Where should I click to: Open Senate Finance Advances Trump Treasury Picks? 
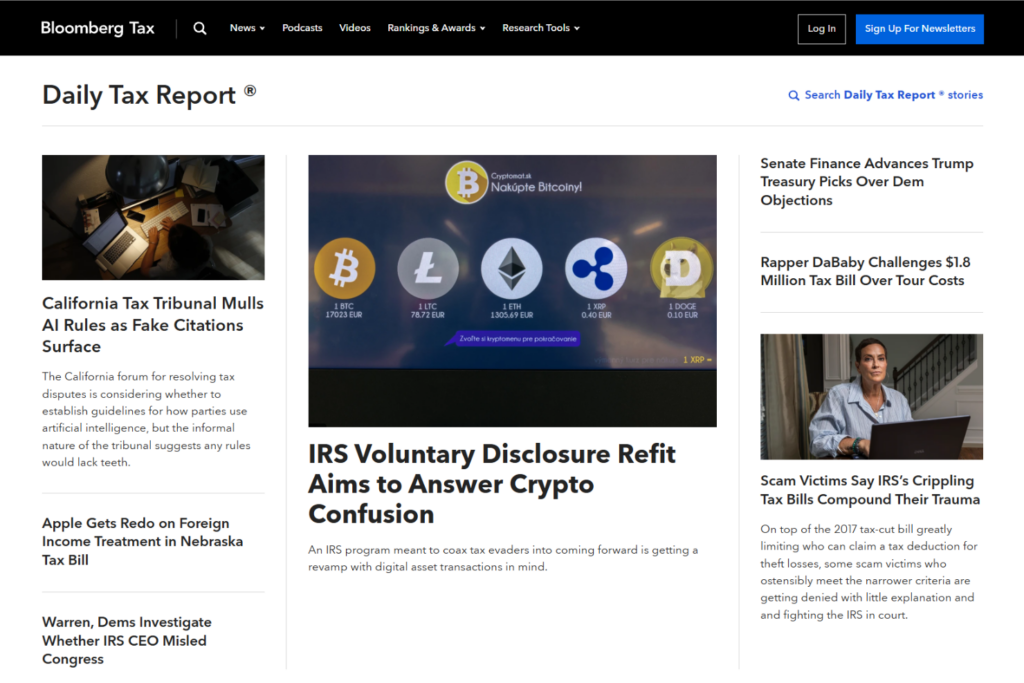coord(867,182)
